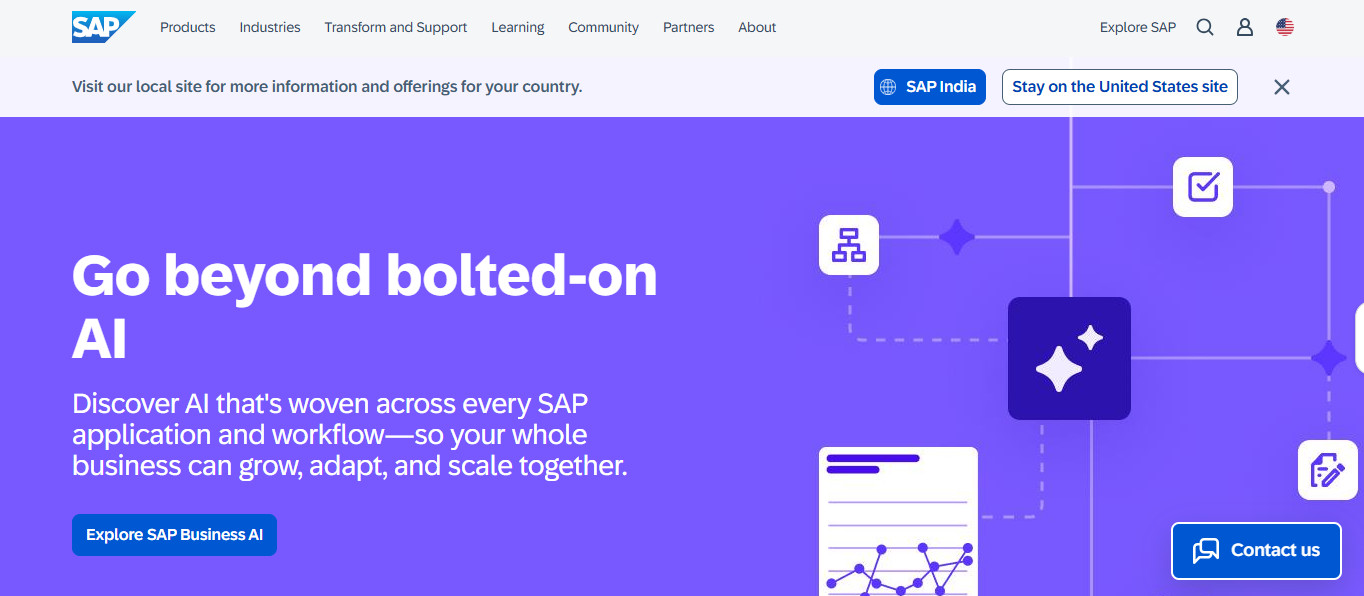1364x596 pixels.
Task: Click the AI sparkle tile in hero graphic
Action: pos(1069,358)
